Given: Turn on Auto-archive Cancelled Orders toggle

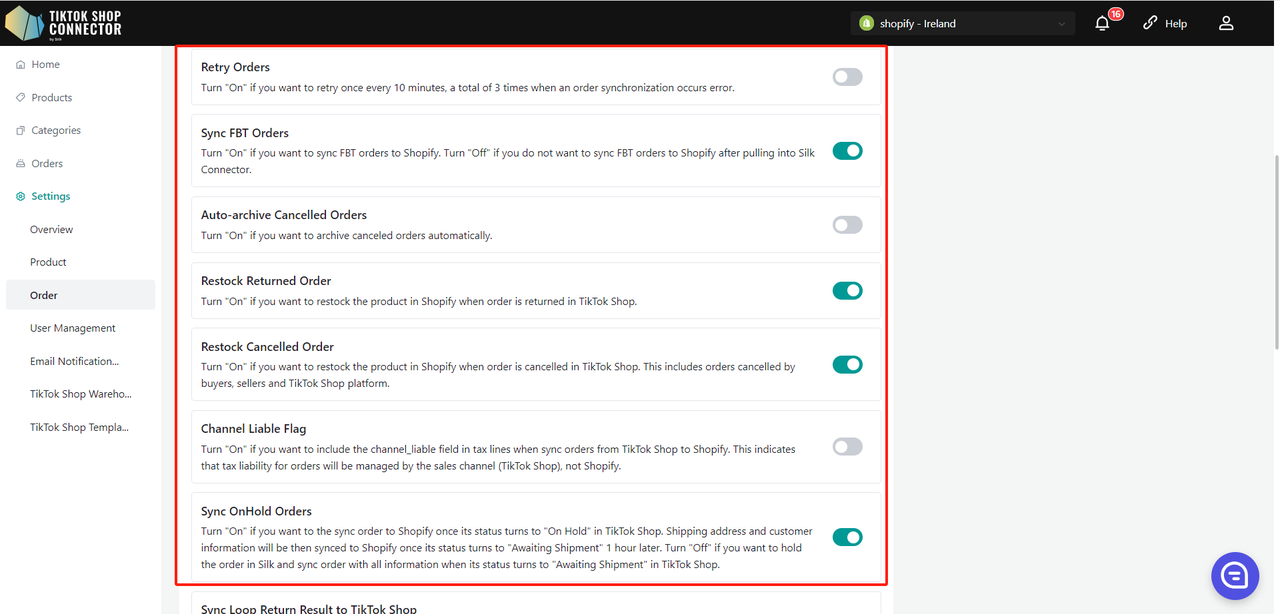Looking at the screenshot, I should (x=847, y=225).
